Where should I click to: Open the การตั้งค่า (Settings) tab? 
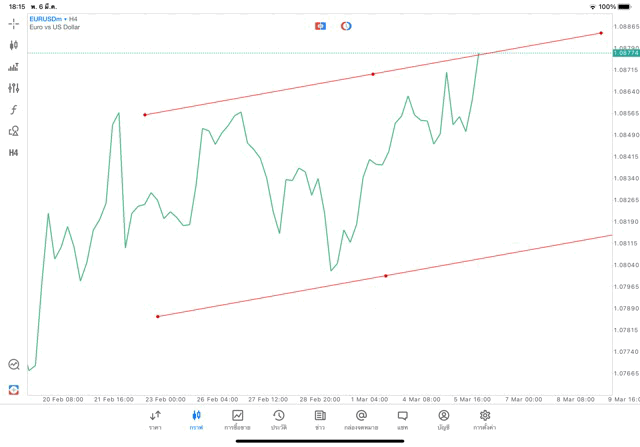[484, 419]
